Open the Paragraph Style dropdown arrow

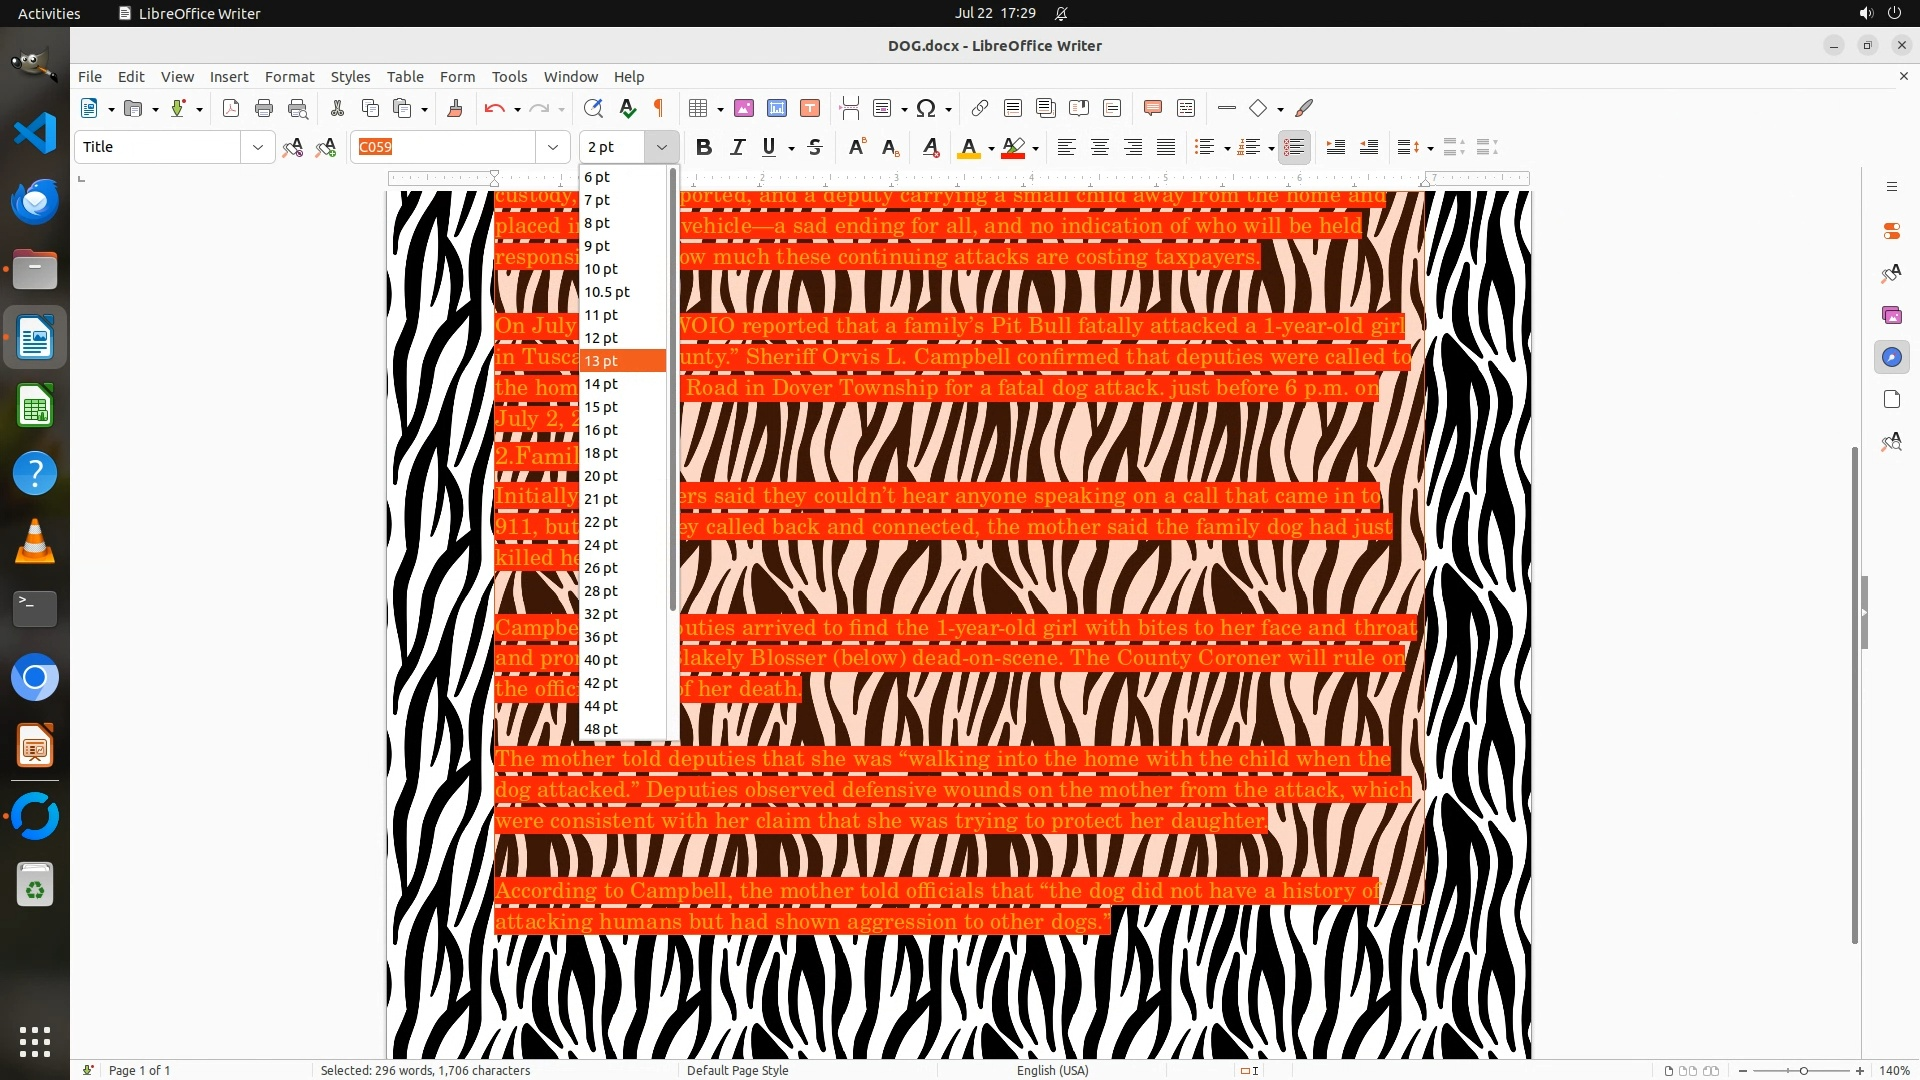[x=257, y=147]
